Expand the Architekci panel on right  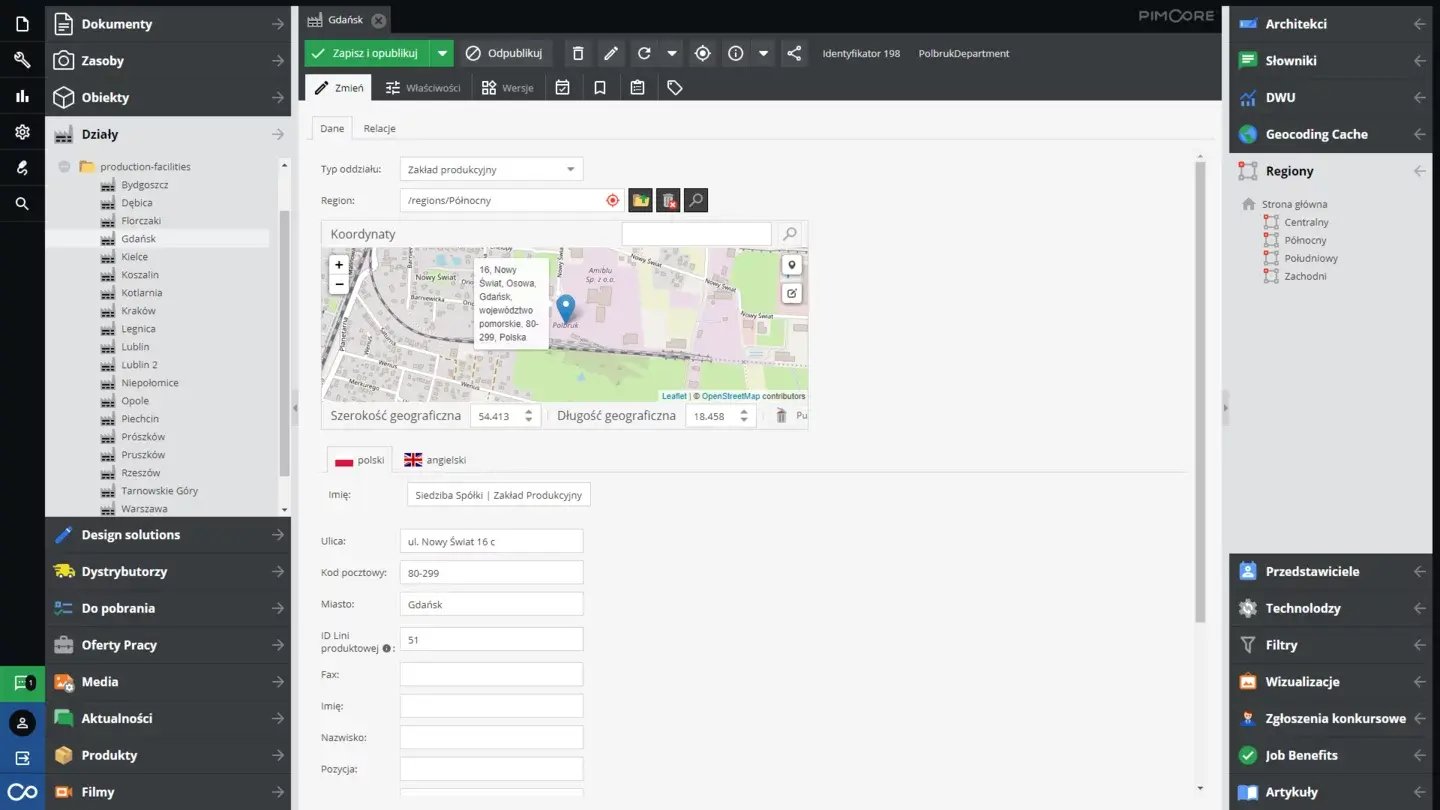[x=1331, y=23]
